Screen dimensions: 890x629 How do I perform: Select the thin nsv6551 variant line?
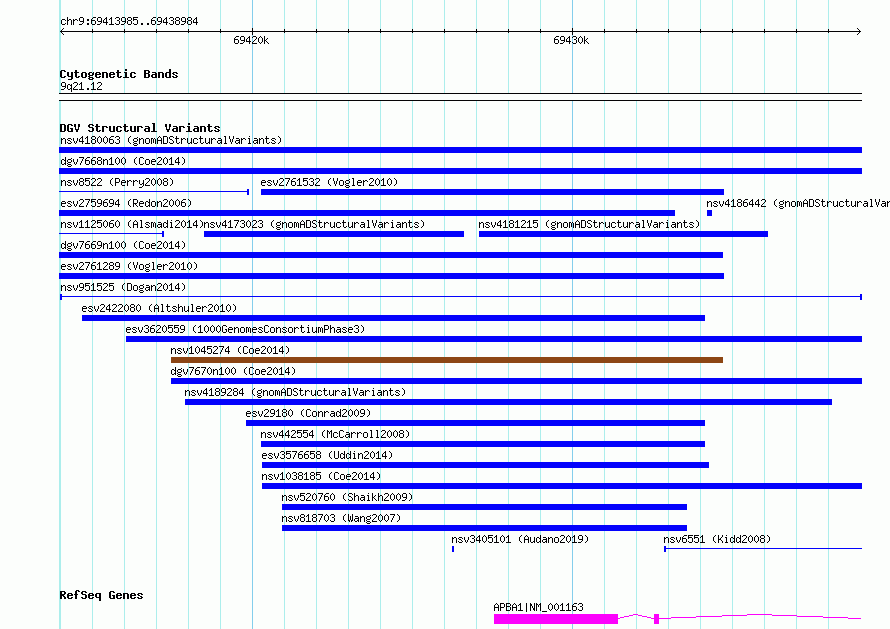(x=763, y=549)
